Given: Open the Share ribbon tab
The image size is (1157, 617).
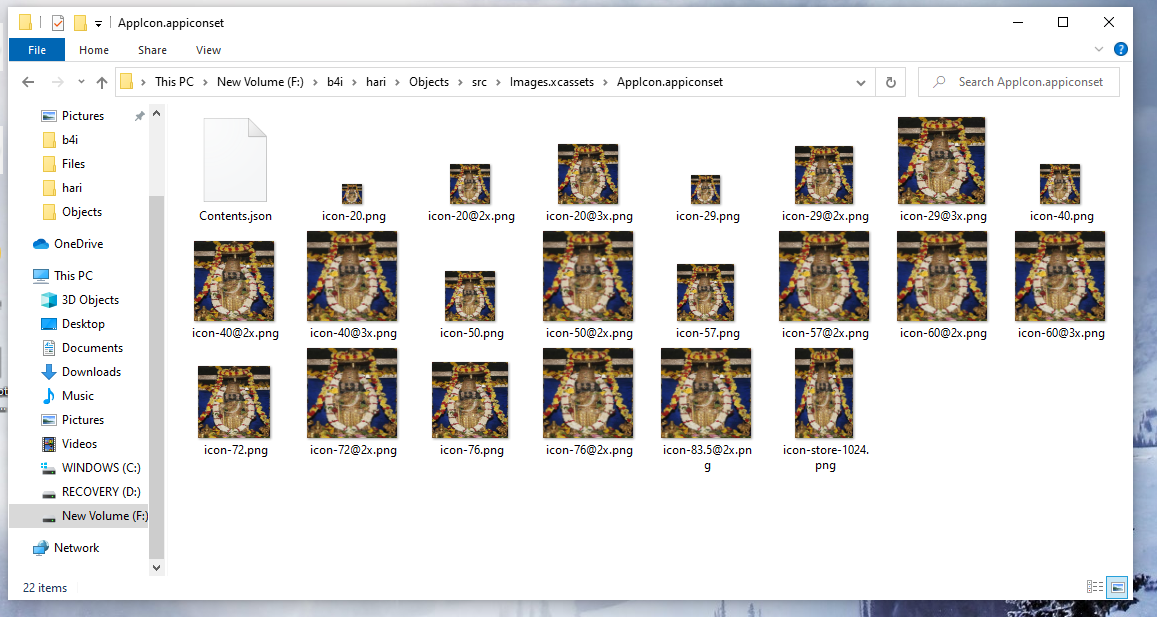Looking at the screenshot, I should click(x=152, y=50).
